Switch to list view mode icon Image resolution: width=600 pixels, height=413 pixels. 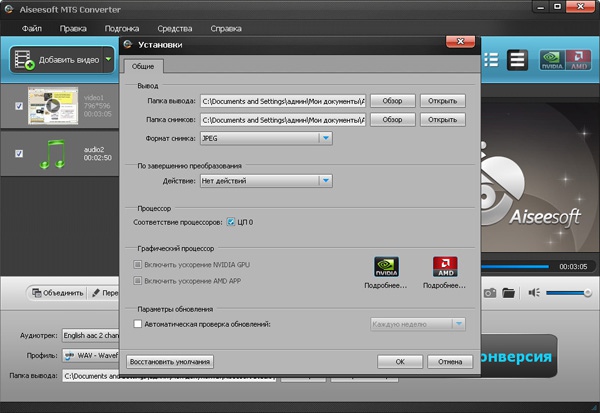click(491, 60)
